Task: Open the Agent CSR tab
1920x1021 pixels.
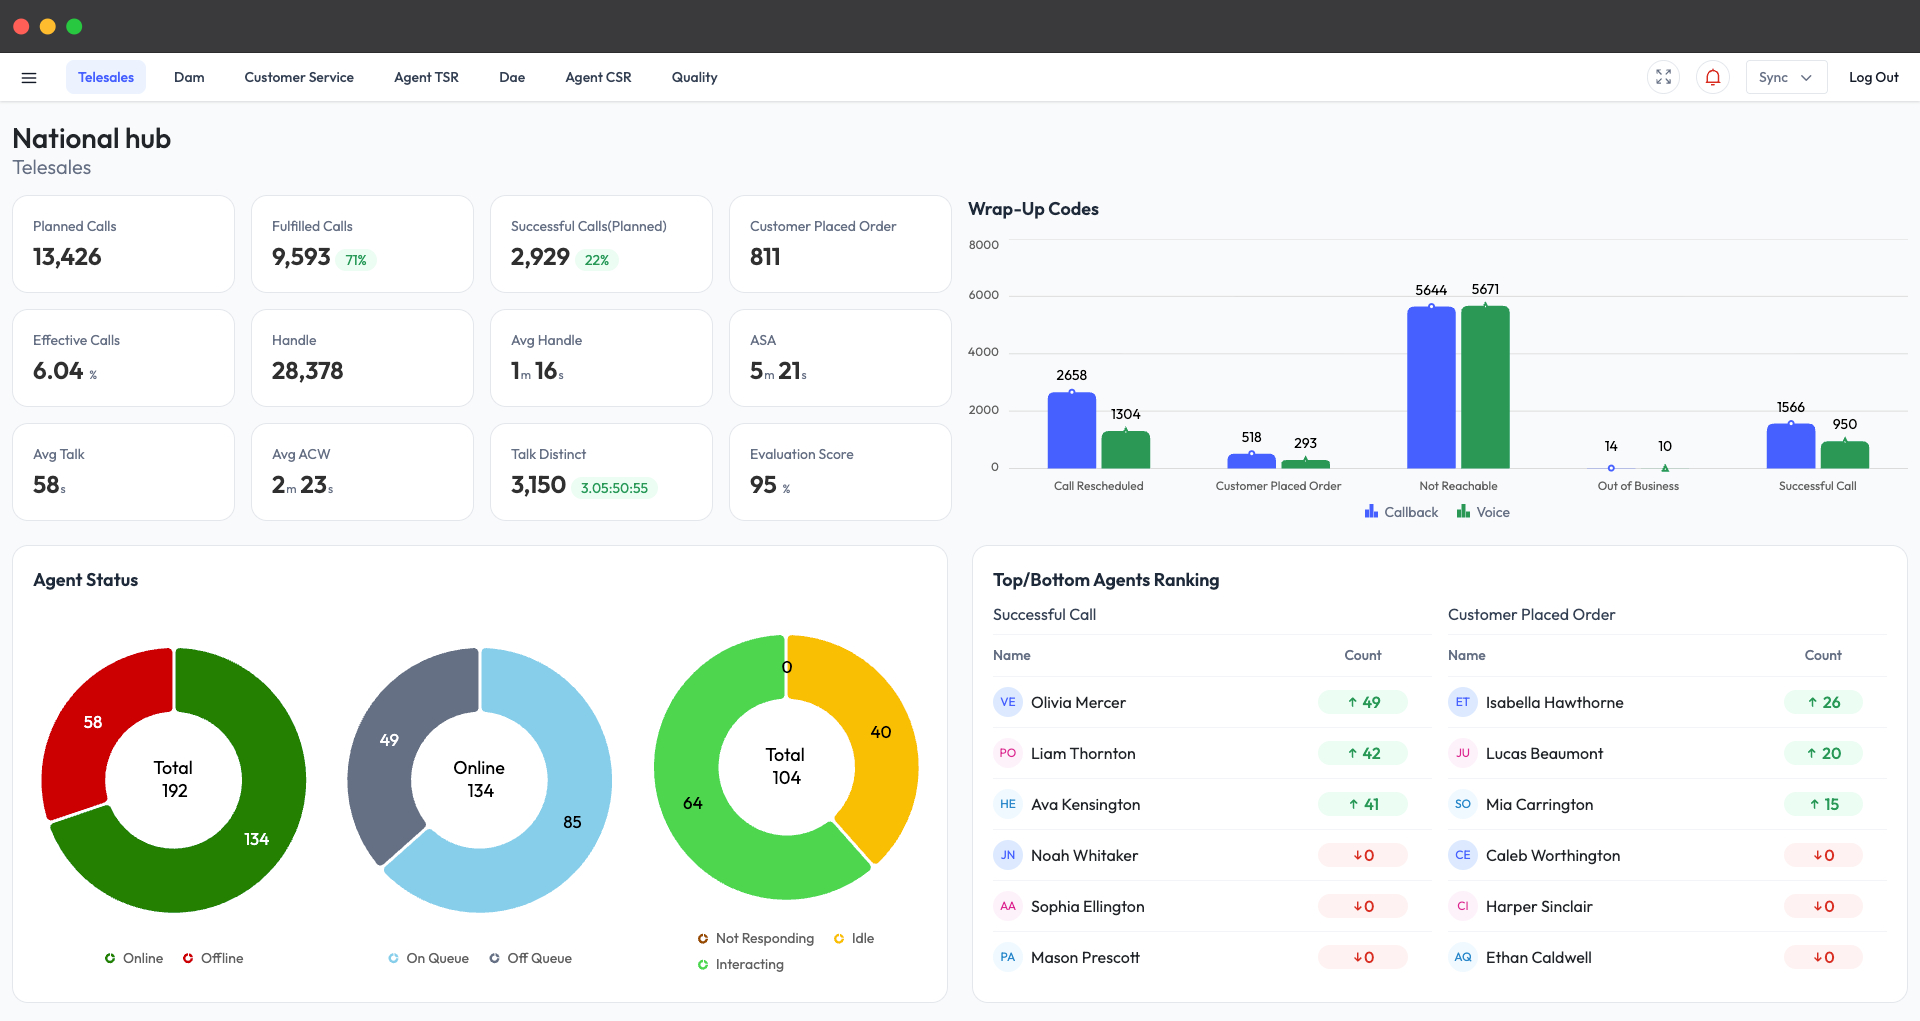Action: [x=598, y=77]
